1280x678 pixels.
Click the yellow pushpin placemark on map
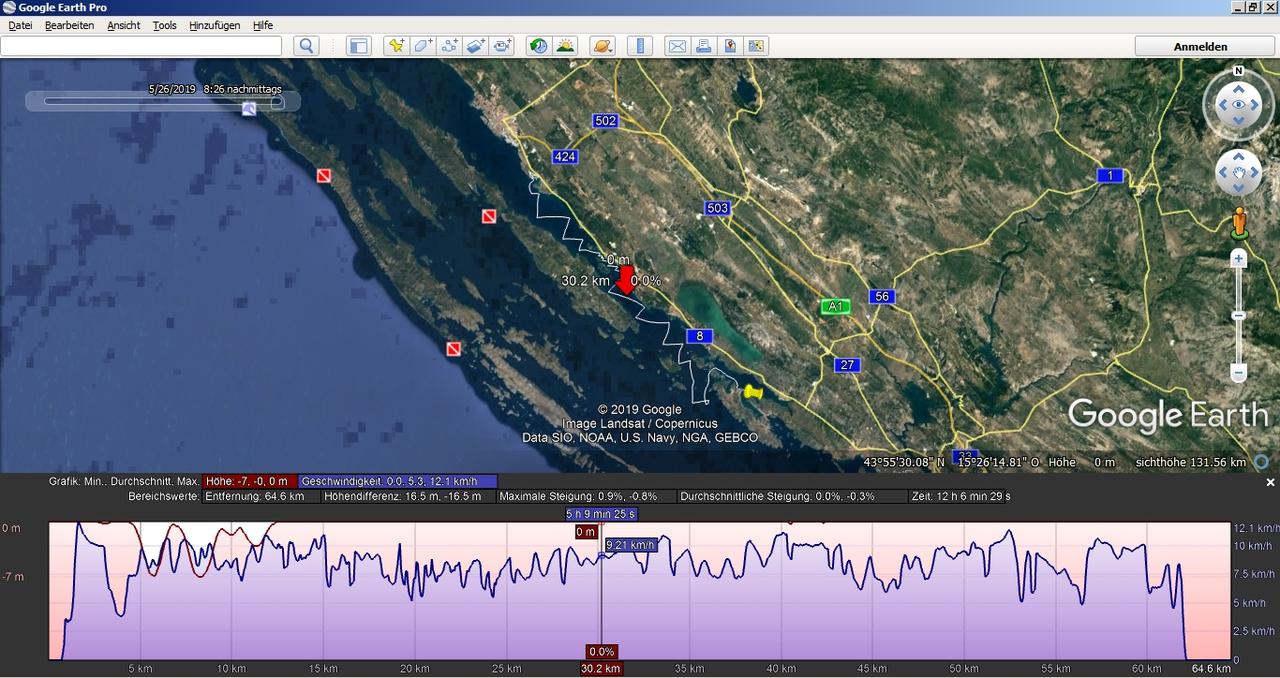753,392
